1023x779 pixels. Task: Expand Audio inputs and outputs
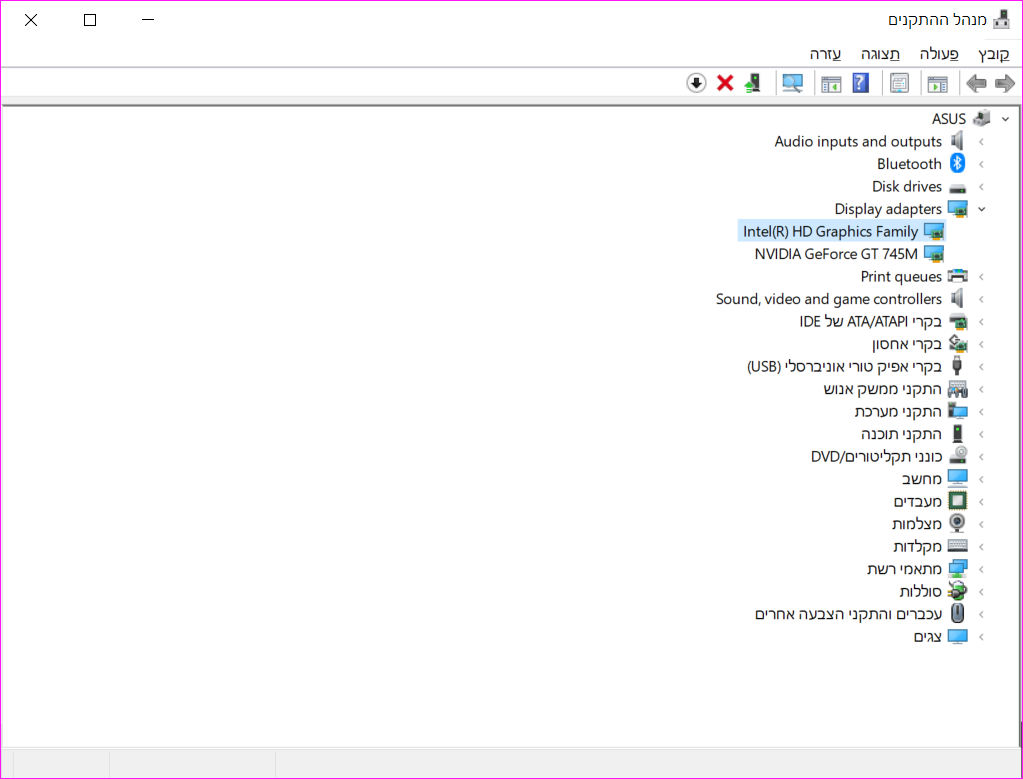point(981,142)
